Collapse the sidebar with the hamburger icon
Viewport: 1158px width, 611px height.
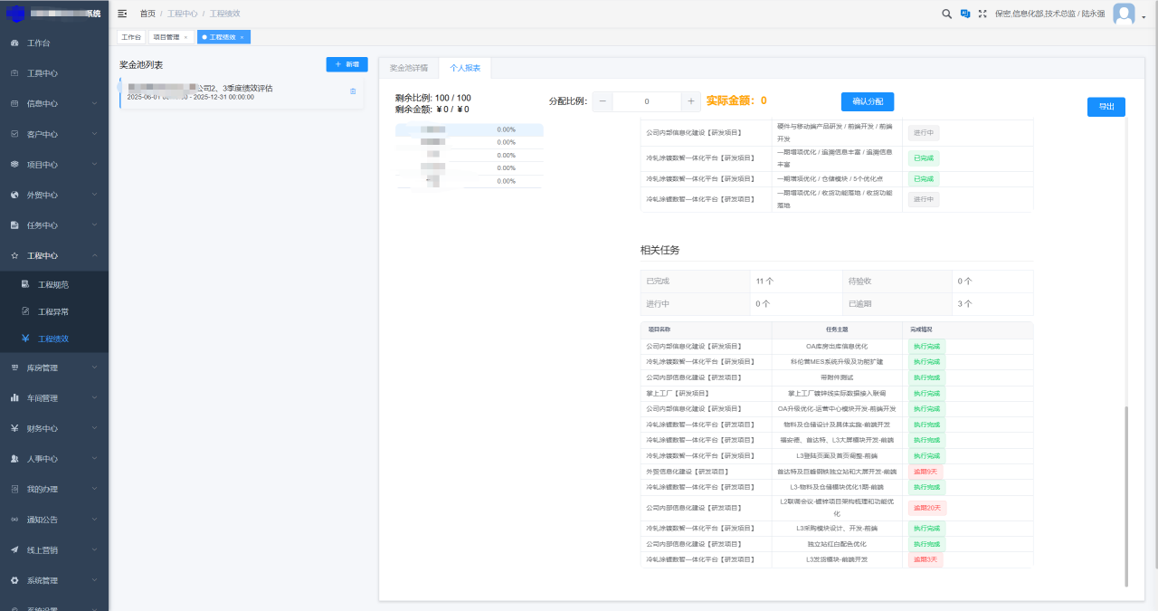pyautogui.click(x=121, y=14)
